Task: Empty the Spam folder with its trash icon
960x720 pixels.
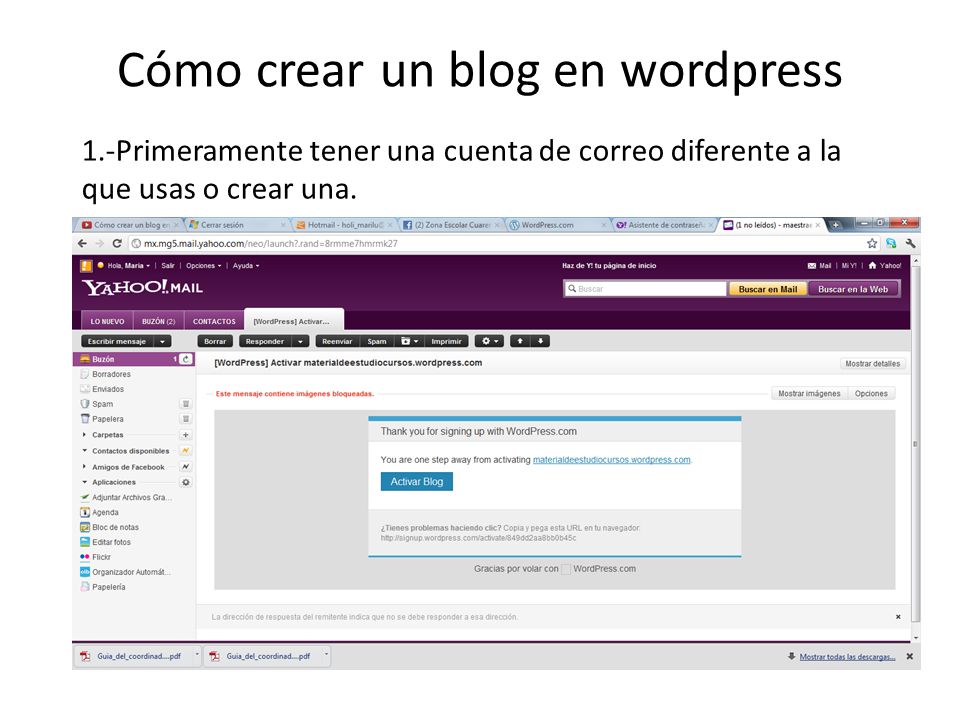Action: click(186, 404)
